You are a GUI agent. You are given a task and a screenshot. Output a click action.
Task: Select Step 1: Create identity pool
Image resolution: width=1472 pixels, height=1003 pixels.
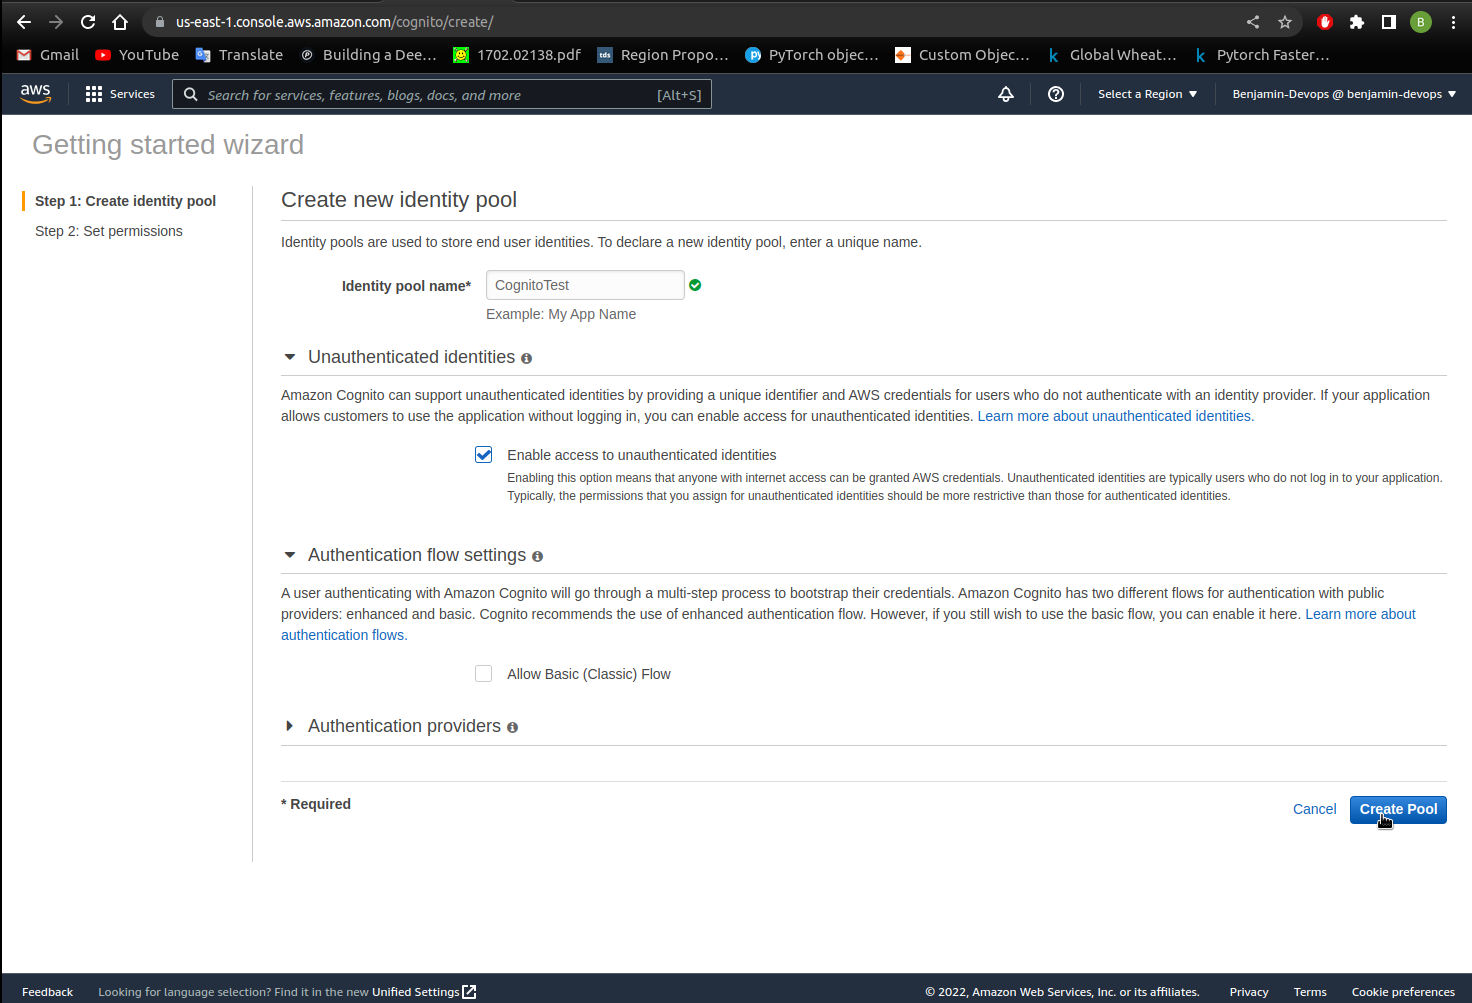(x=125, y=201)
